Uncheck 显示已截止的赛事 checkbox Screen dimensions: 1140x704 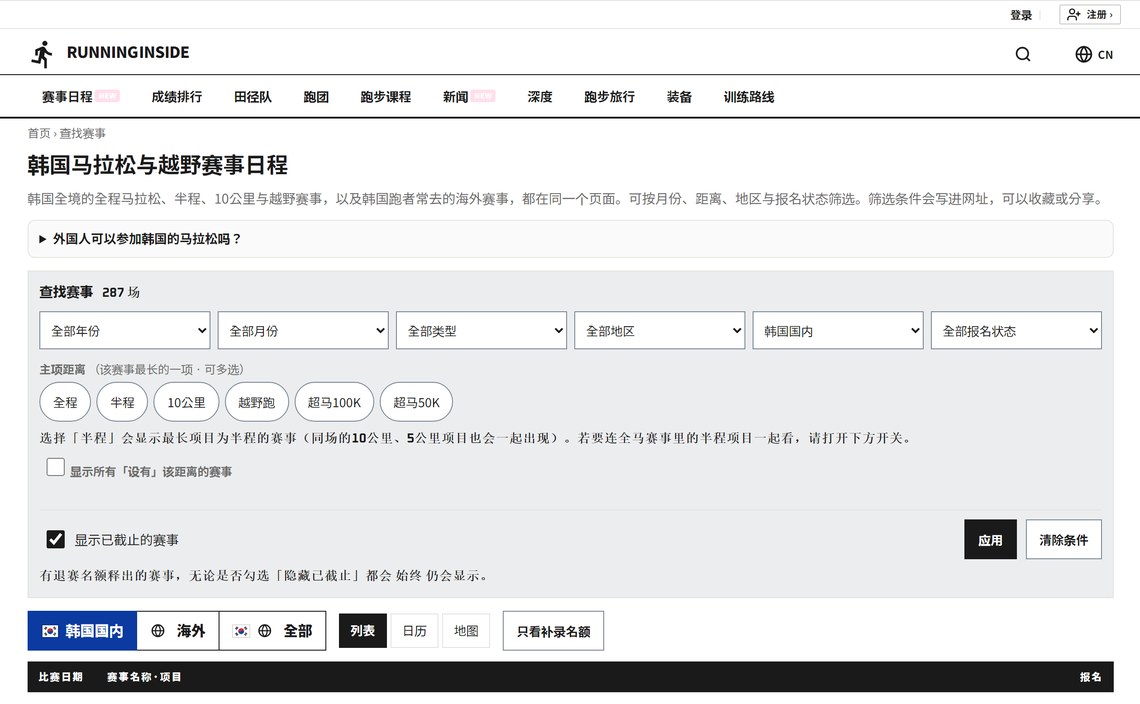(x=55, y=539)
